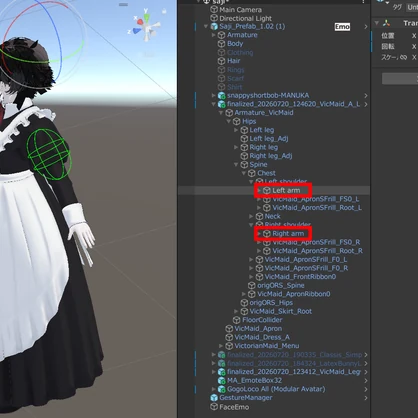Collapse the Chest bone node
Viewport: 418px width, 418px height.
[244, 173]
